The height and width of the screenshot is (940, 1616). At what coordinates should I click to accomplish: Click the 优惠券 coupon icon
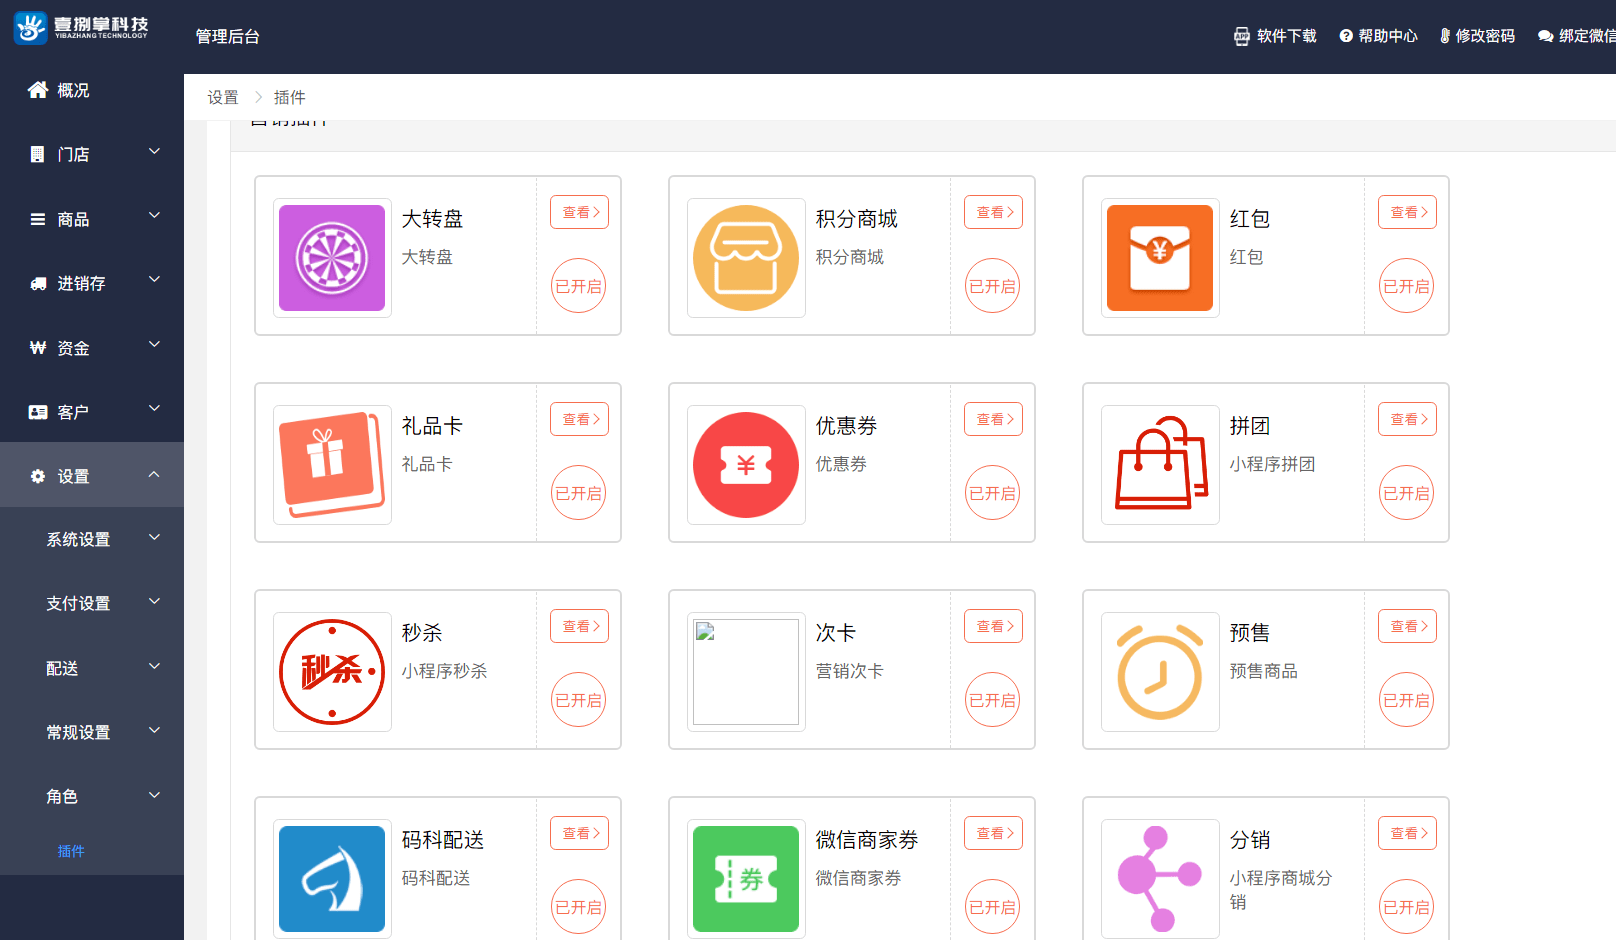(x=746, y=465)
